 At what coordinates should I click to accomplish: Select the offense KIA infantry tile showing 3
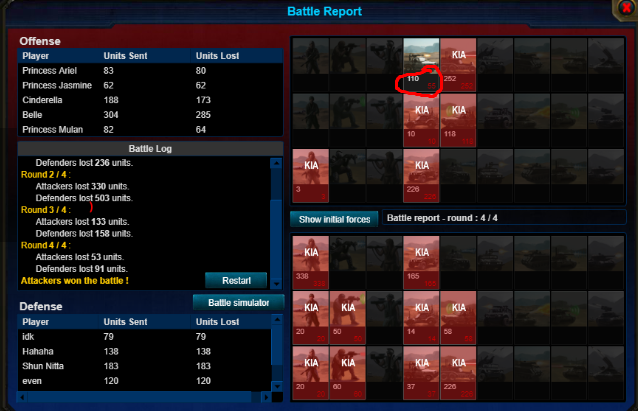click(311, 176)
